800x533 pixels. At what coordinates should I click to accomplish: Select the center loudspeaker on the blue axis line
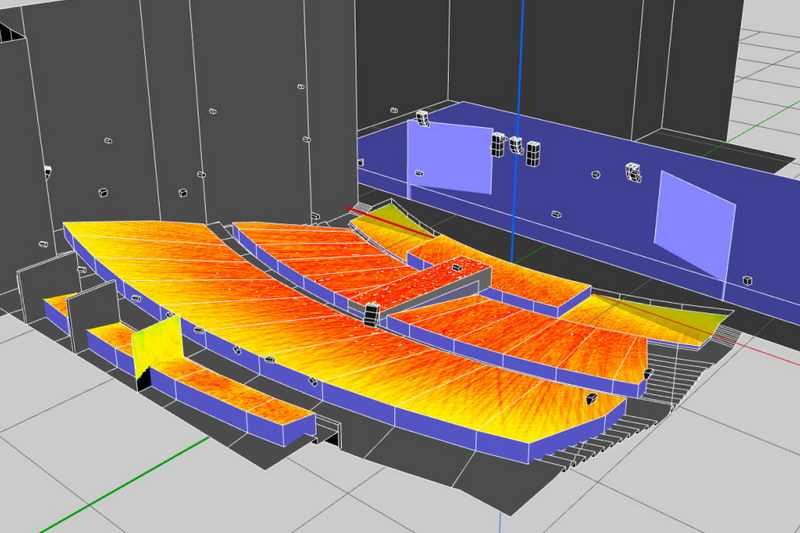[x=516, y=145]
